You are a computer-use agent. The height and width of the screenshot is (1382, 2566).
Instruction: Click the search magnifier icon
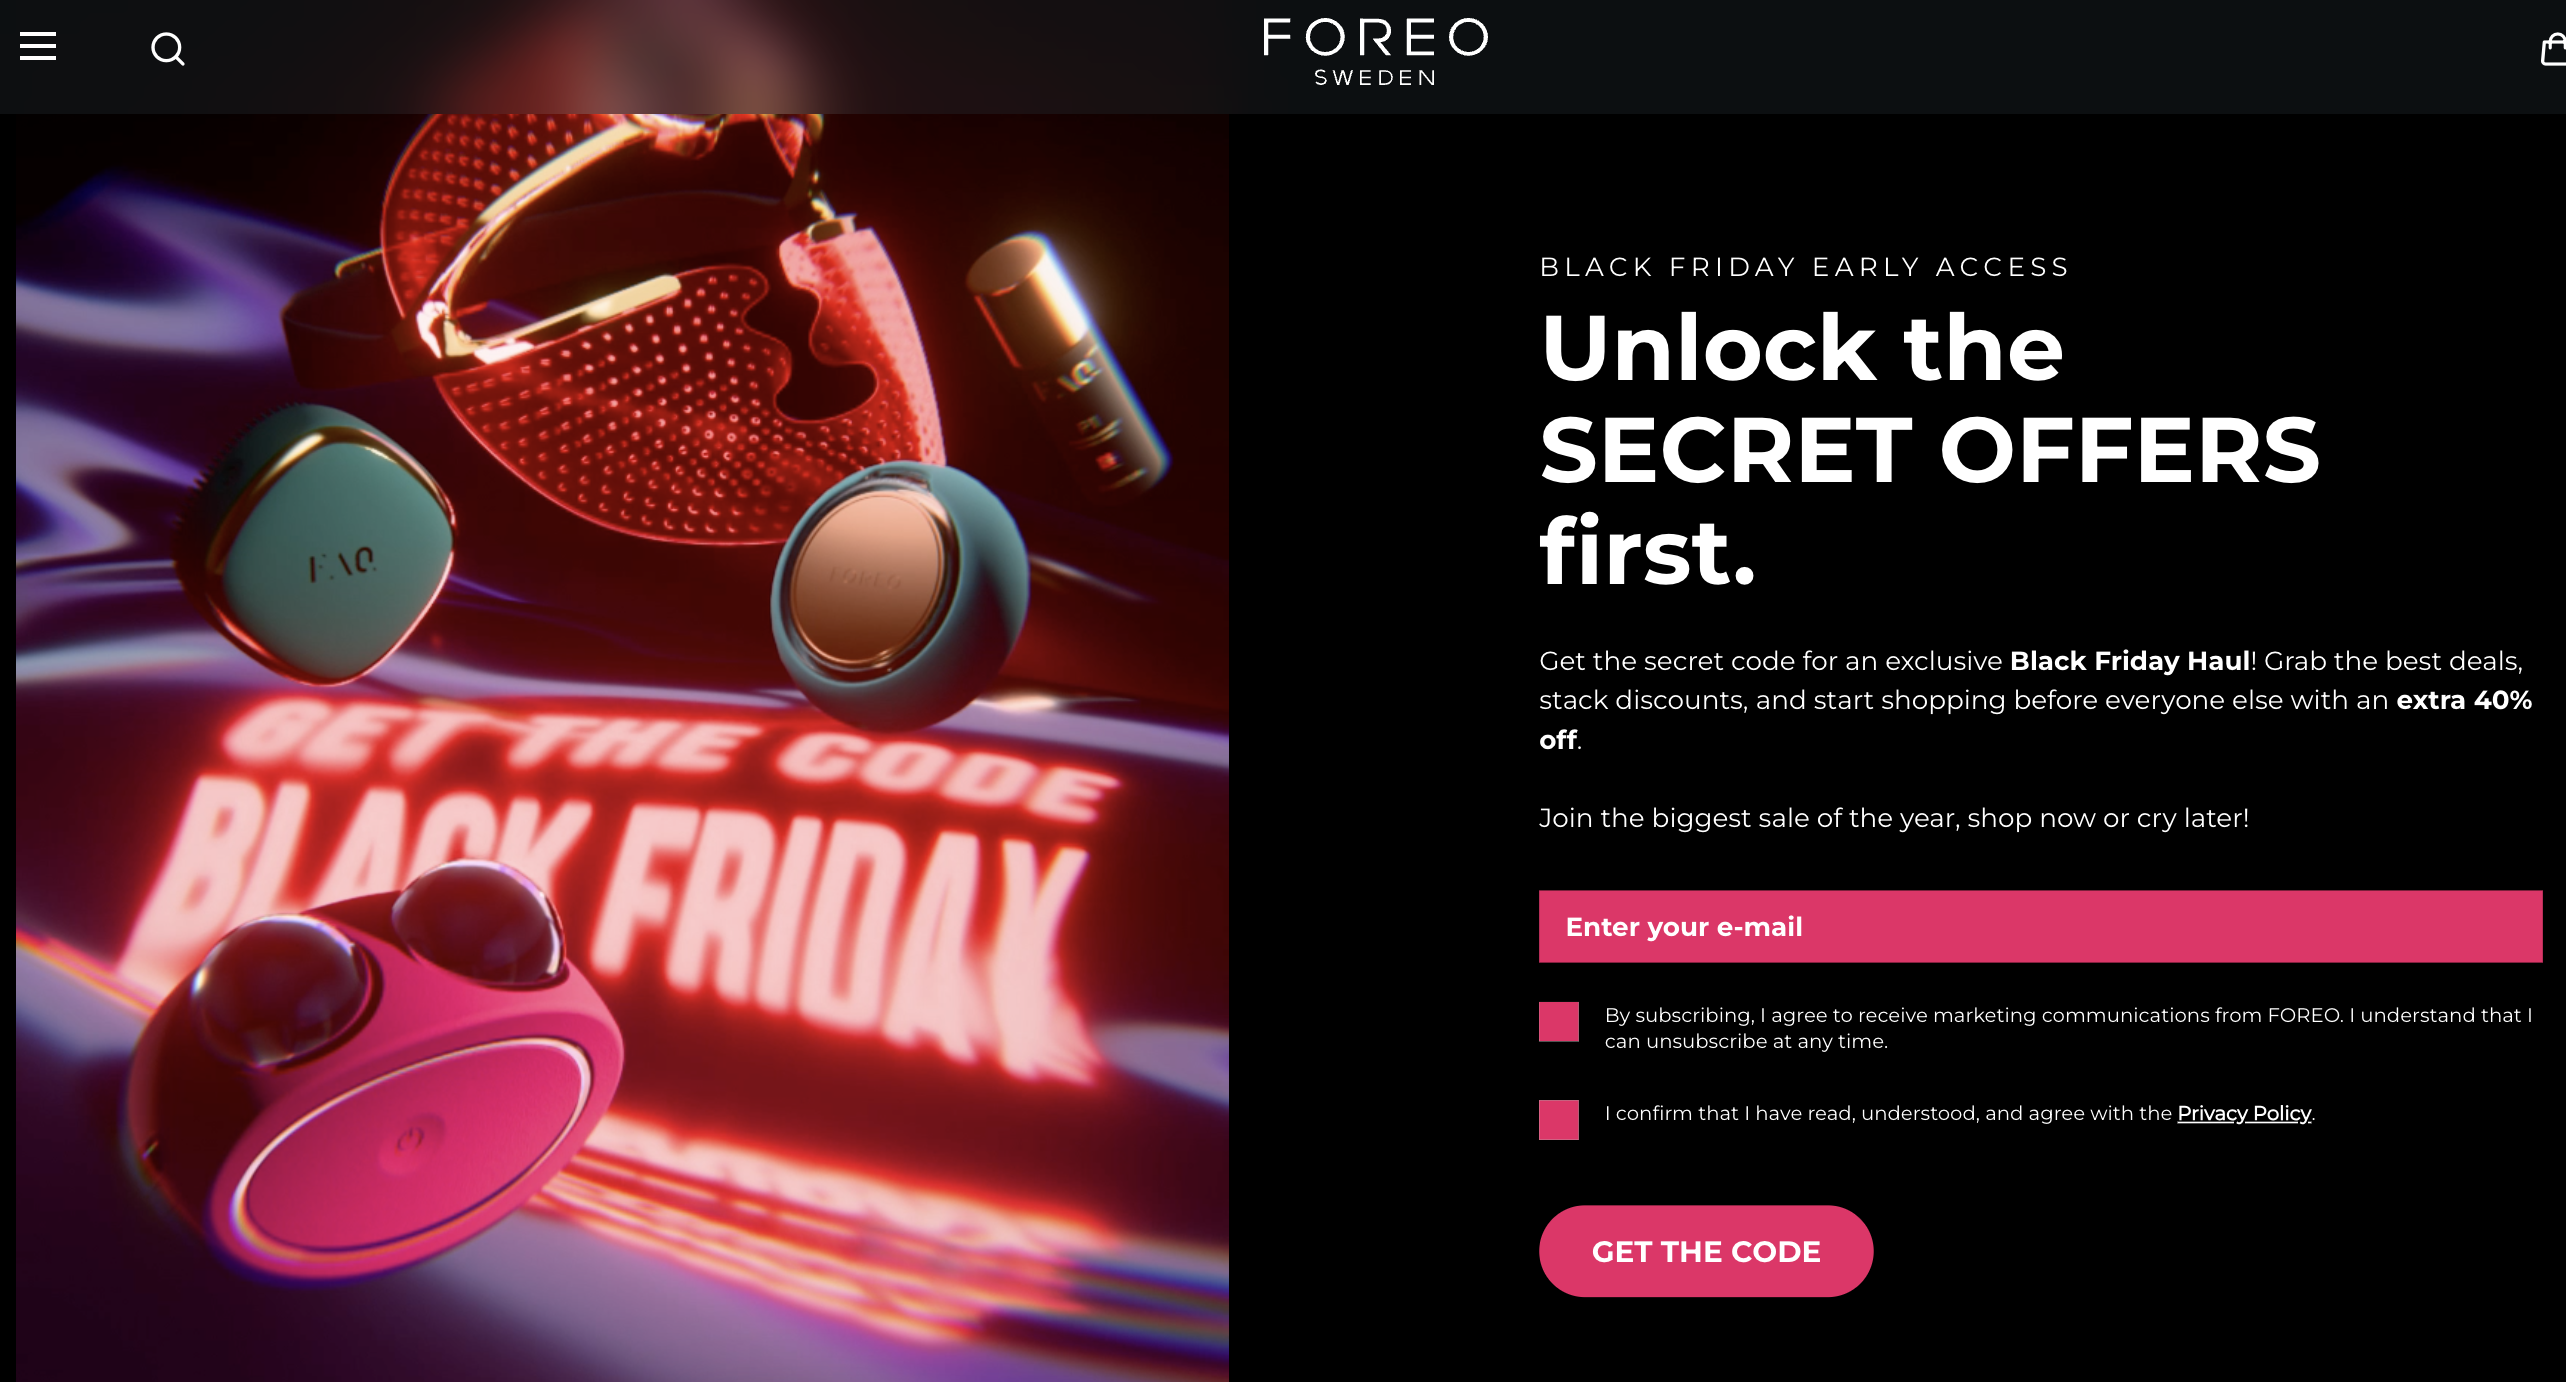click(168, 48)
